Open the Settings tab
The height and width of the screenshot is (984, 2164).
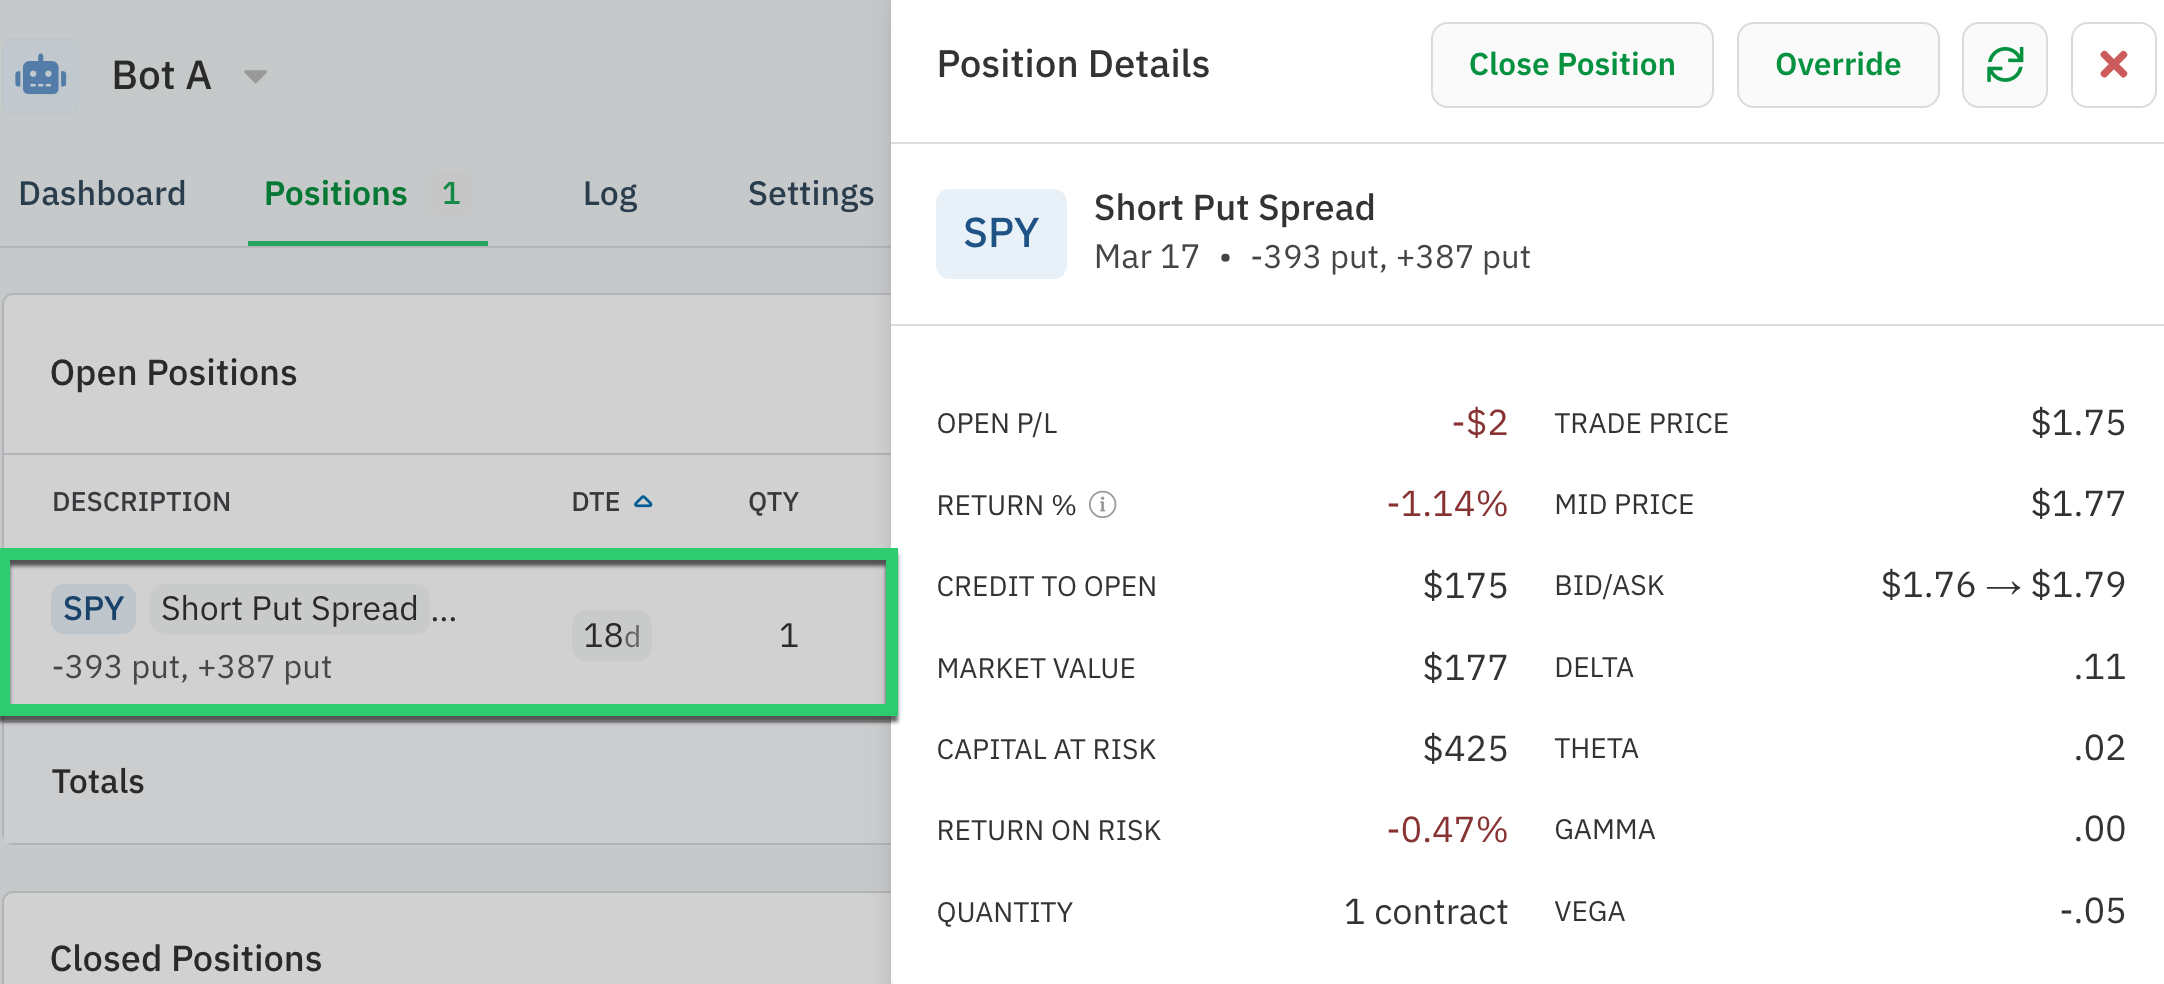pos(810,193)
